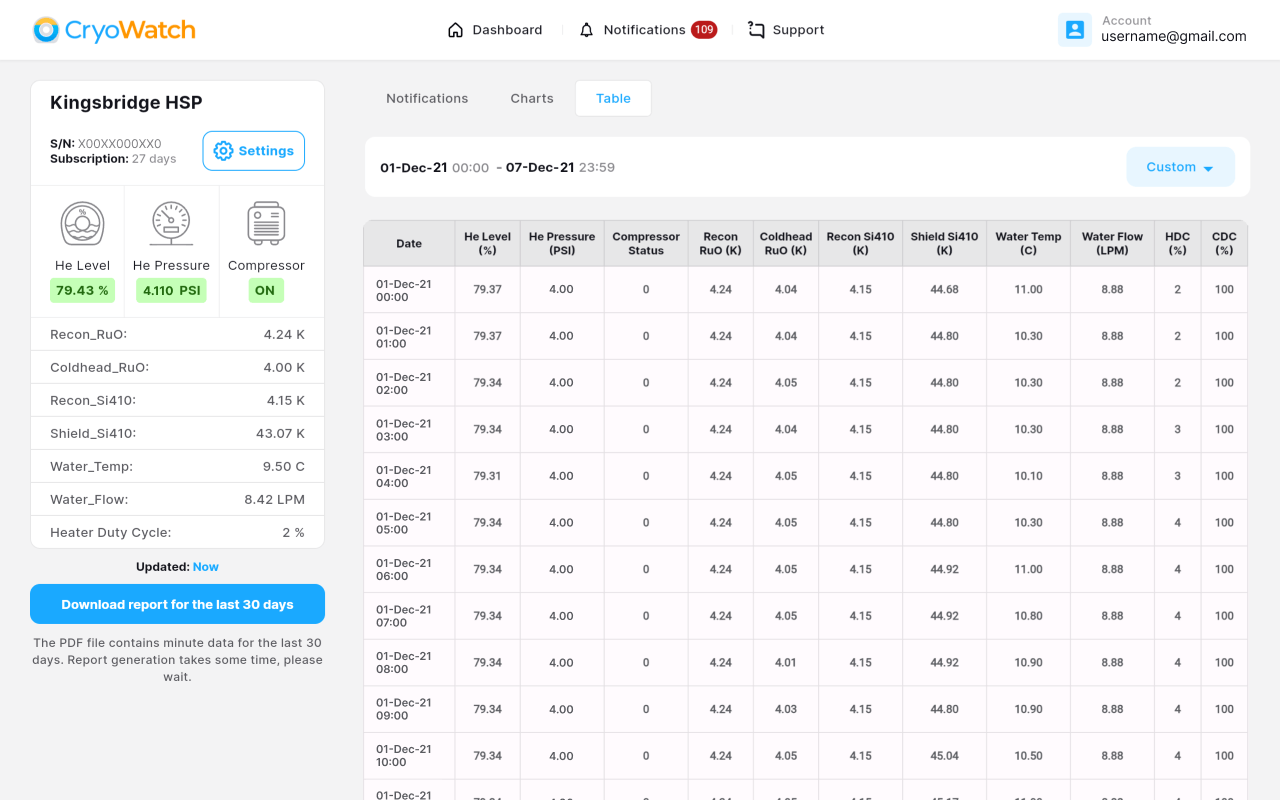Click the Compressor unit icon
Screen dimensions: 1280x800
tap(266, 224)
